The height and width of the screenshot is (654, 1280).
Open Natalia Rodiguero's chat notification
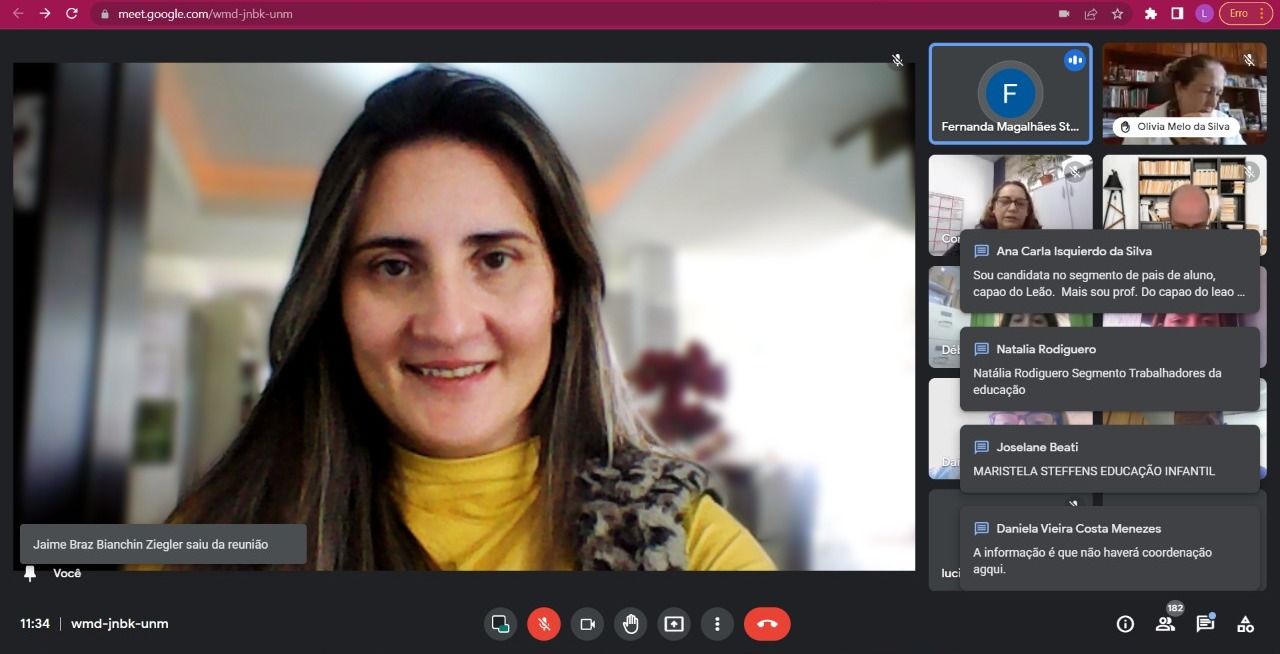[1109, 369]
